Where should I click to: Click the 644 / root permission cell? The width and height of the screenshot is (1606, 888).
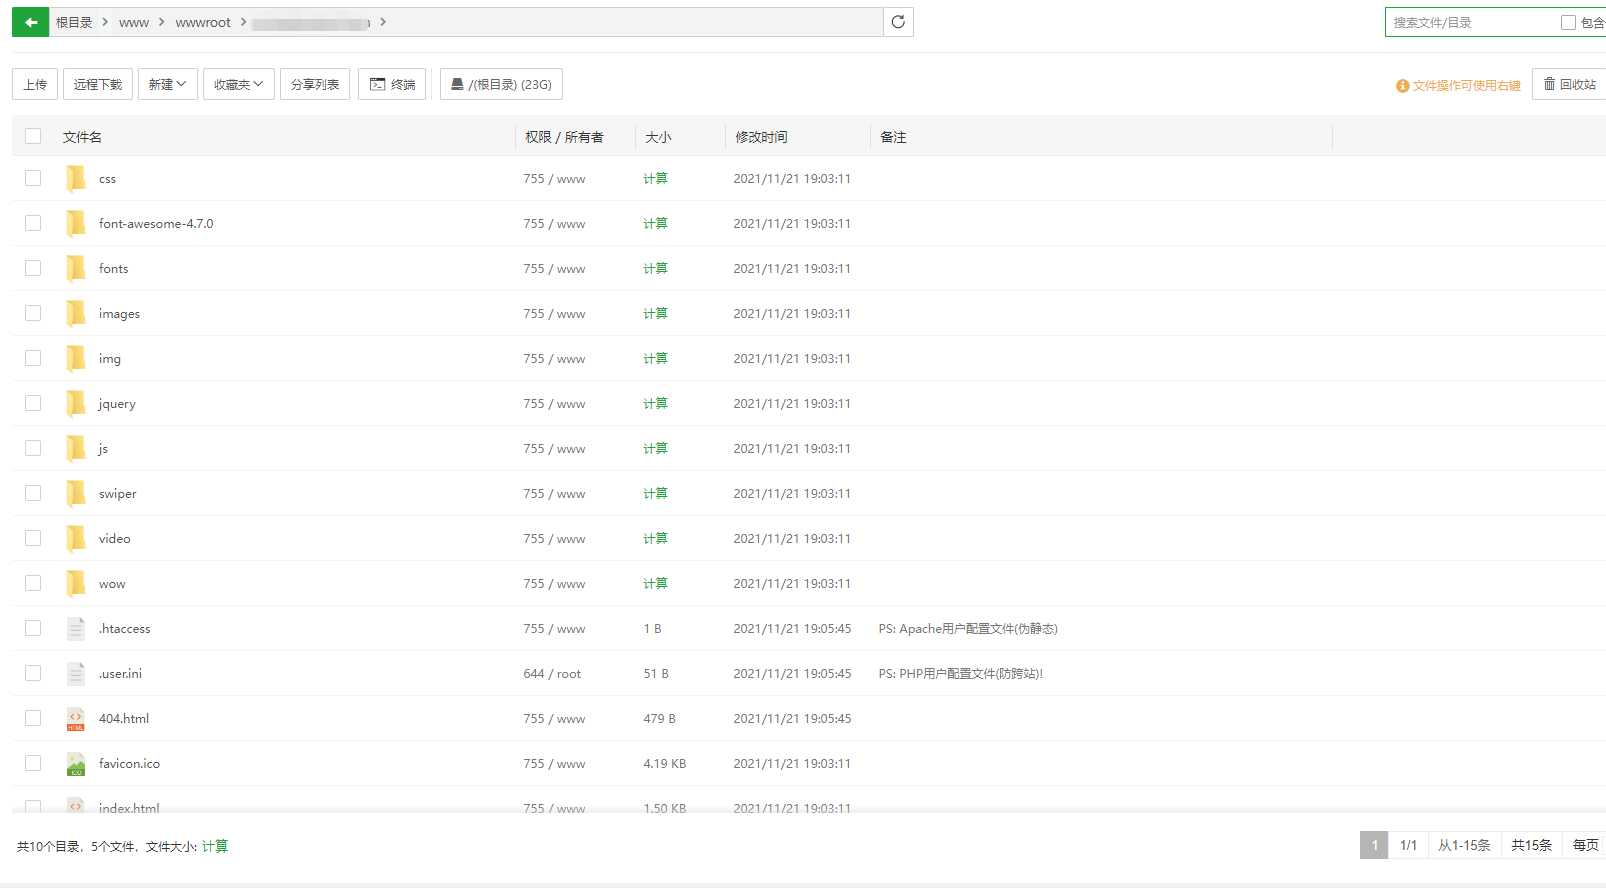coord(552,673)
